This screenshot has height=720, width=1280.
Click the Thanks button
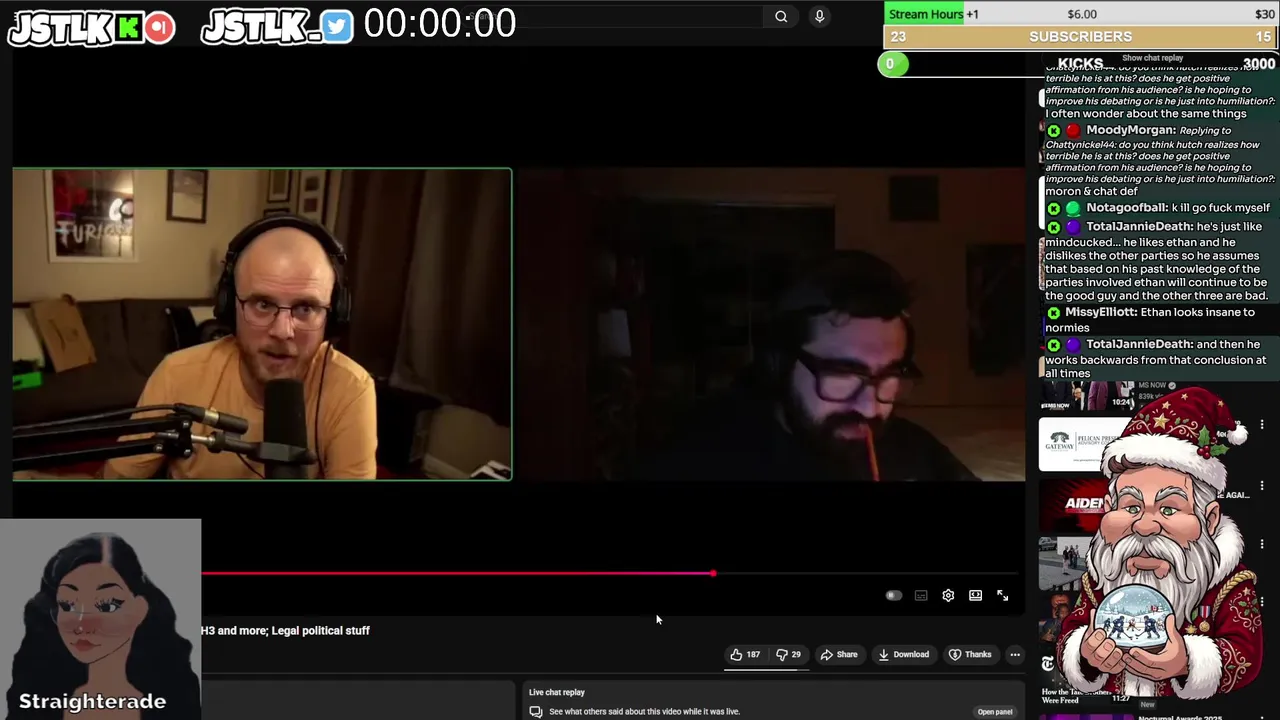970,654
